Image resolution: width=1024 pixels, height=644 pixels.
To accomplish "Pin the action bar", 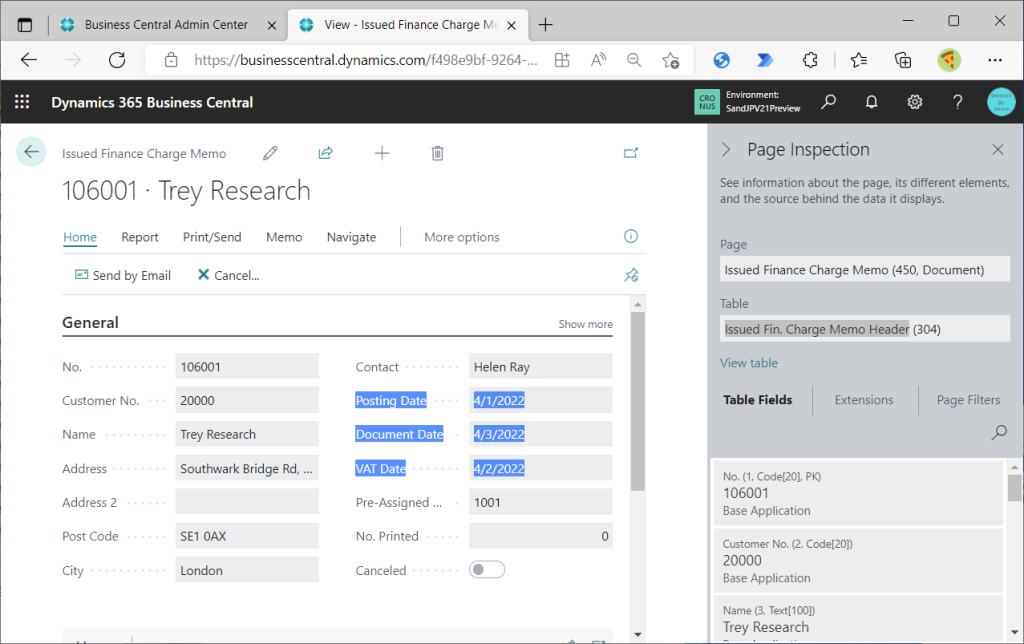I will pos(631,275).
